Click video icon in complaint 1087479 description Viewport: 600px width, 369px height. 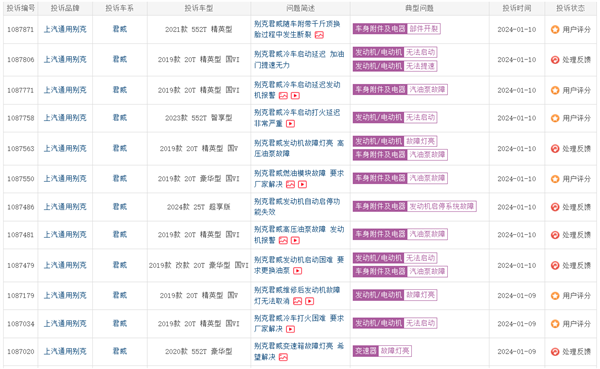[298, 271]
